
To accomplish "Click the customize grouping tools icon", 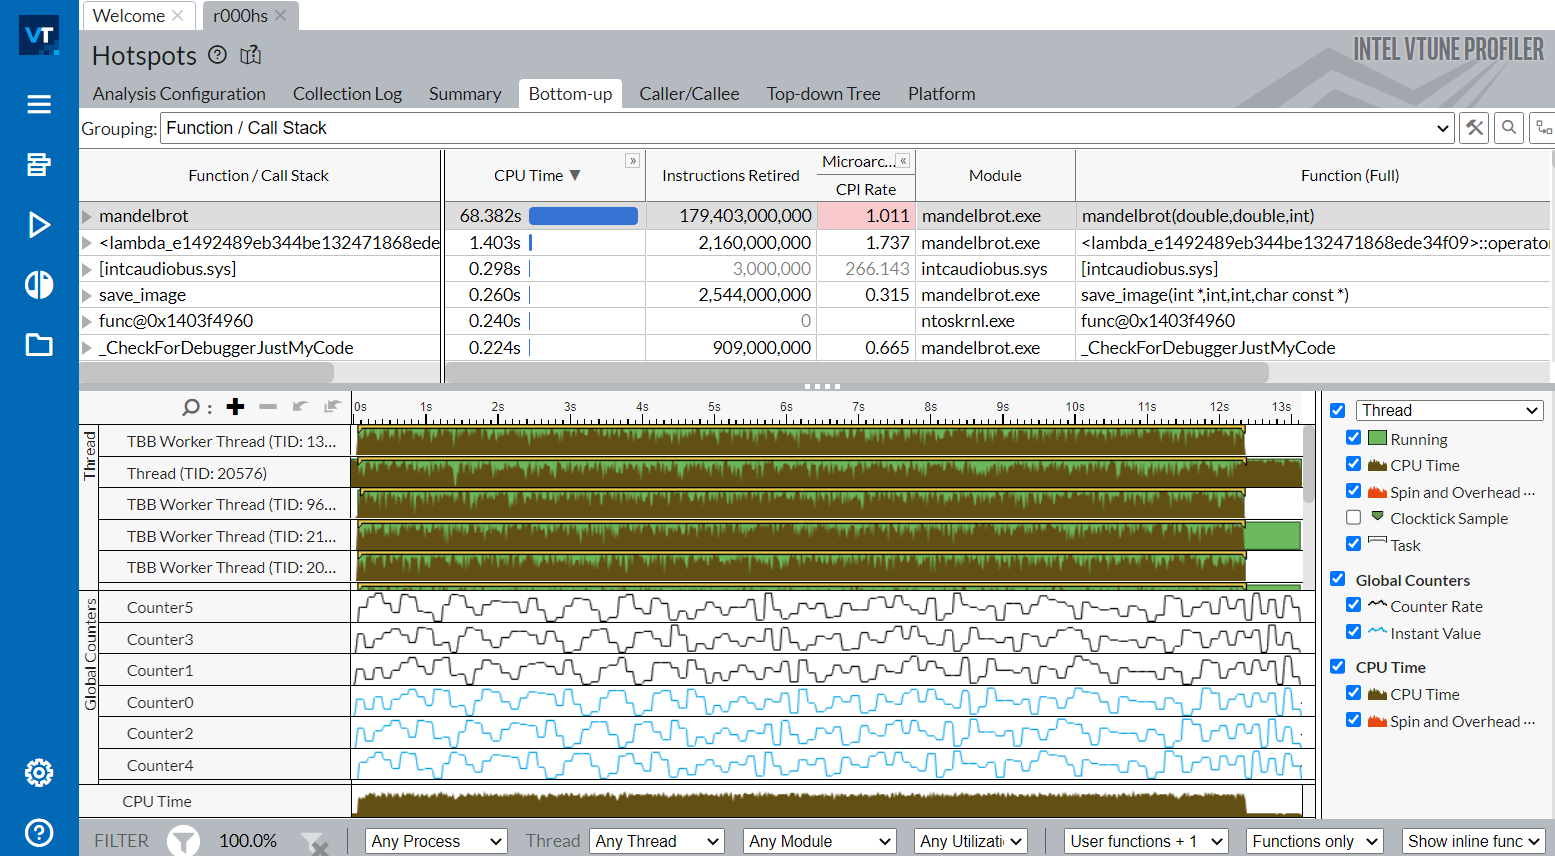I will coord(1474,128).
